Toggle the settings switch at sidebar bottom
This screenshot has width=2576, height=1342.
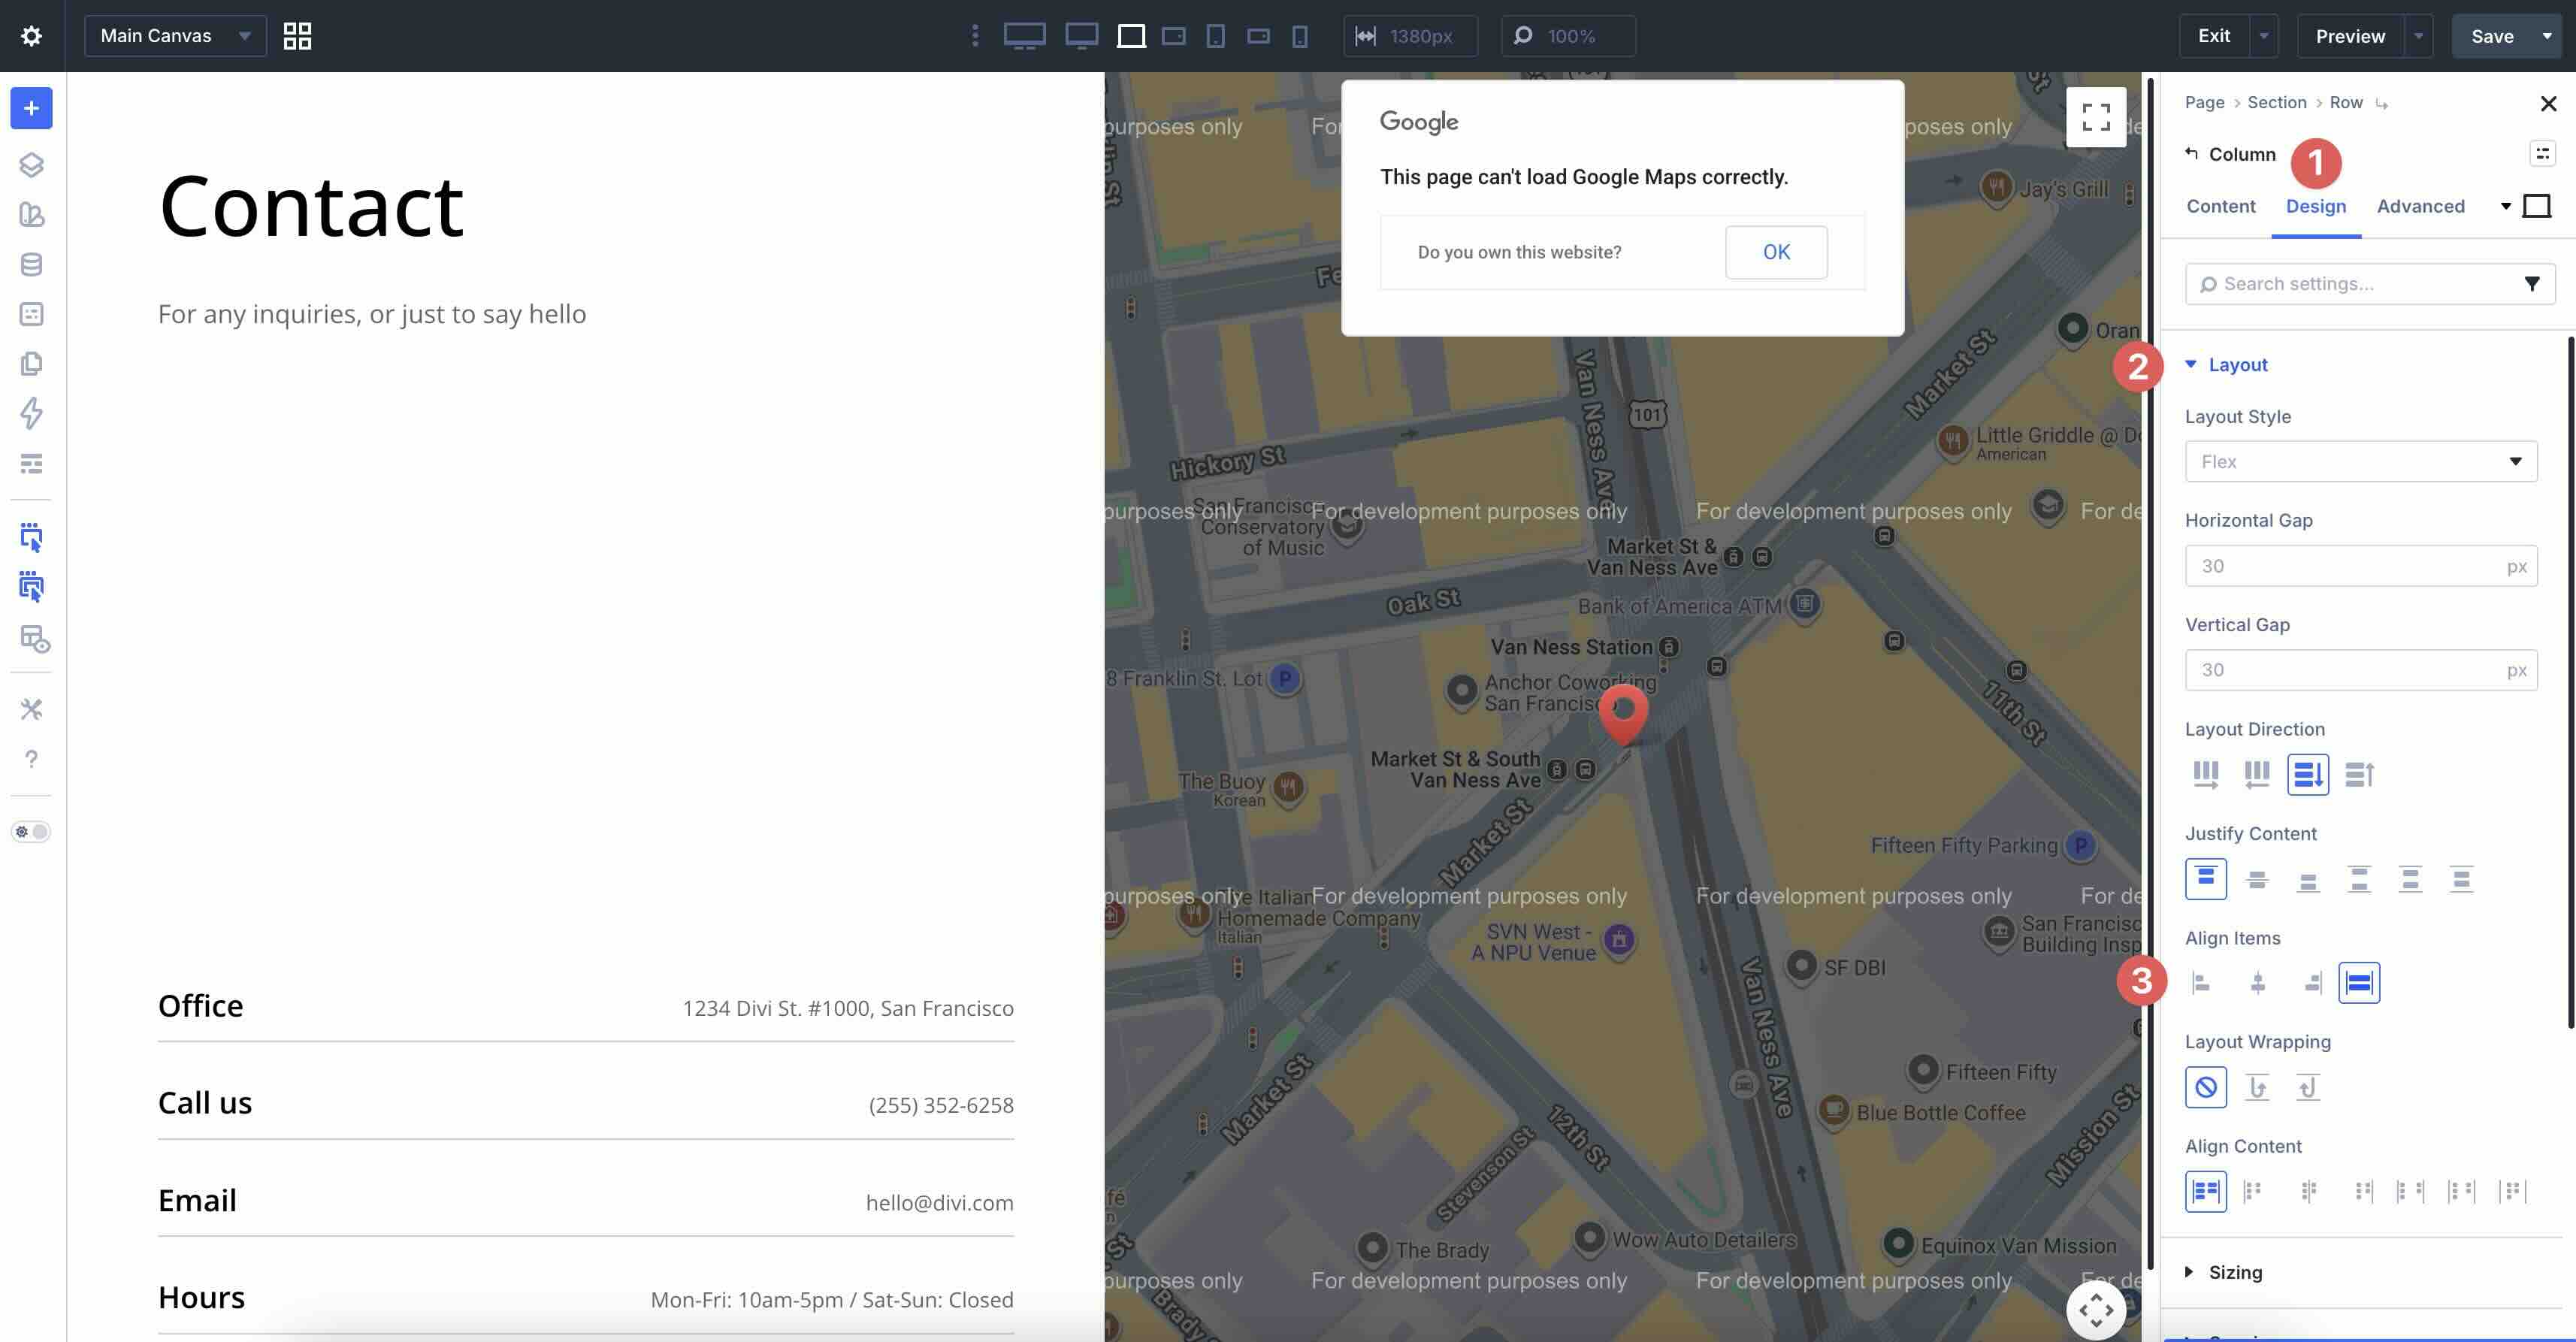pos(31,831)
